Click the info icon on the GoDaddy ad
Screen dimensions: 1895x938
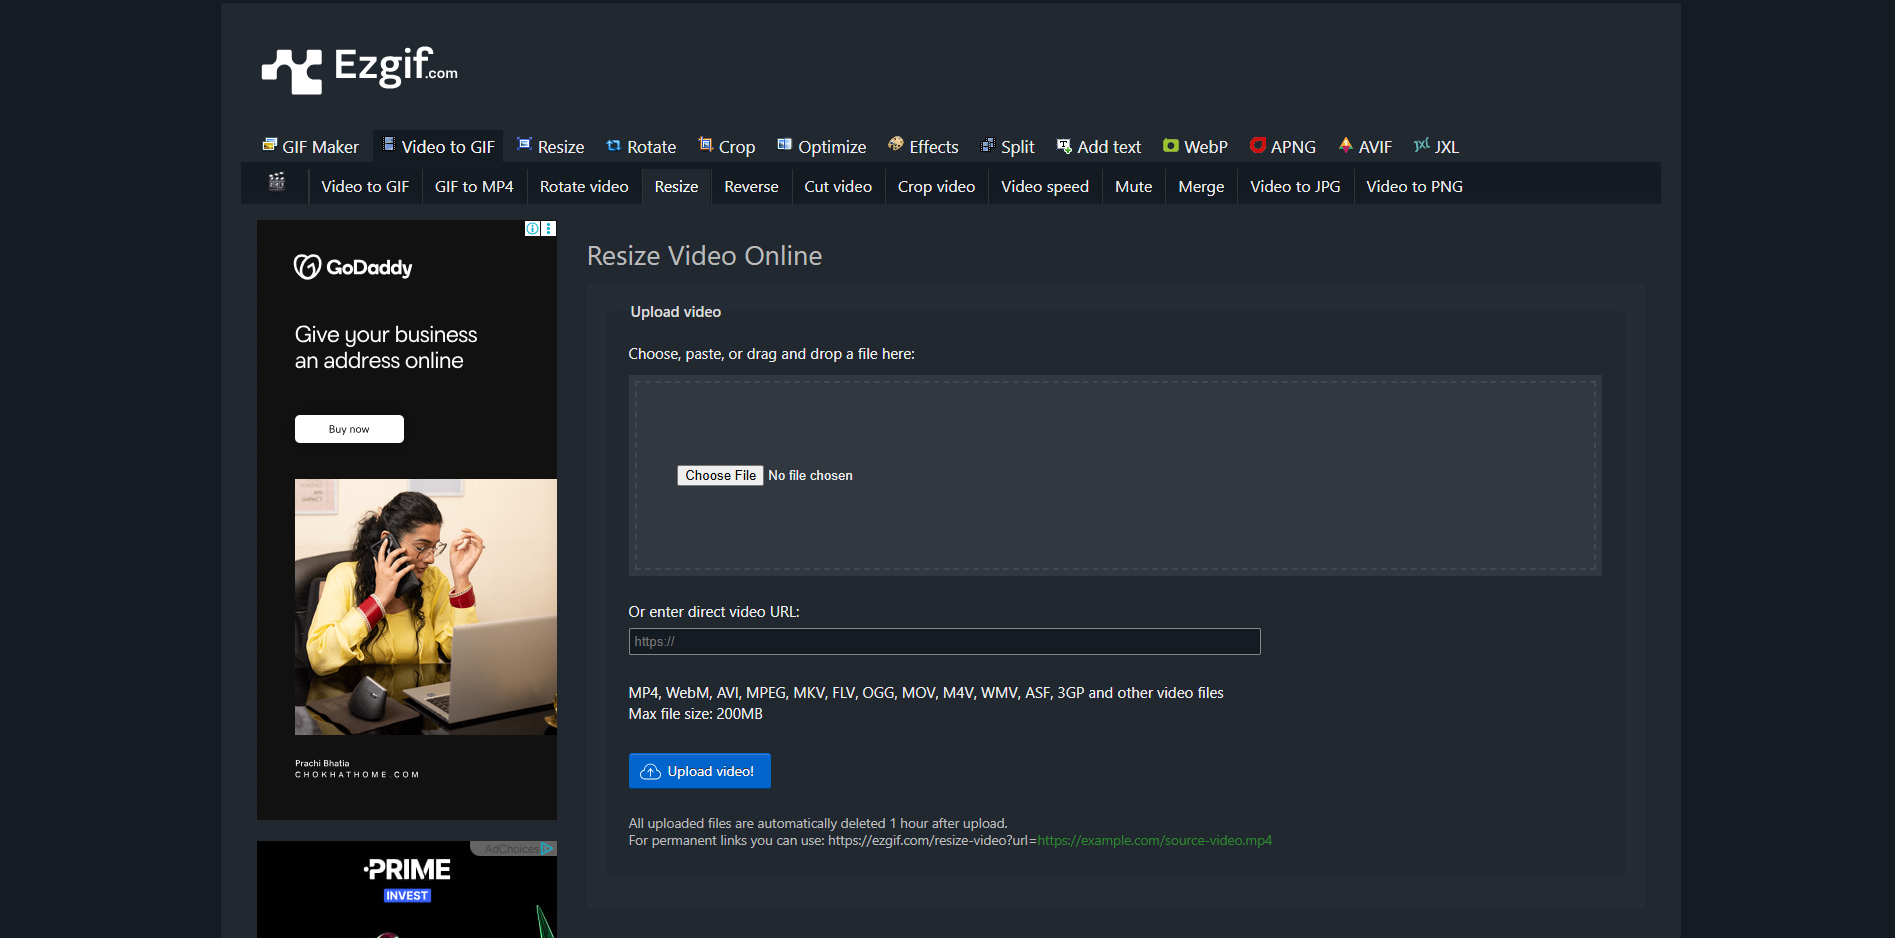coord(532,228)
